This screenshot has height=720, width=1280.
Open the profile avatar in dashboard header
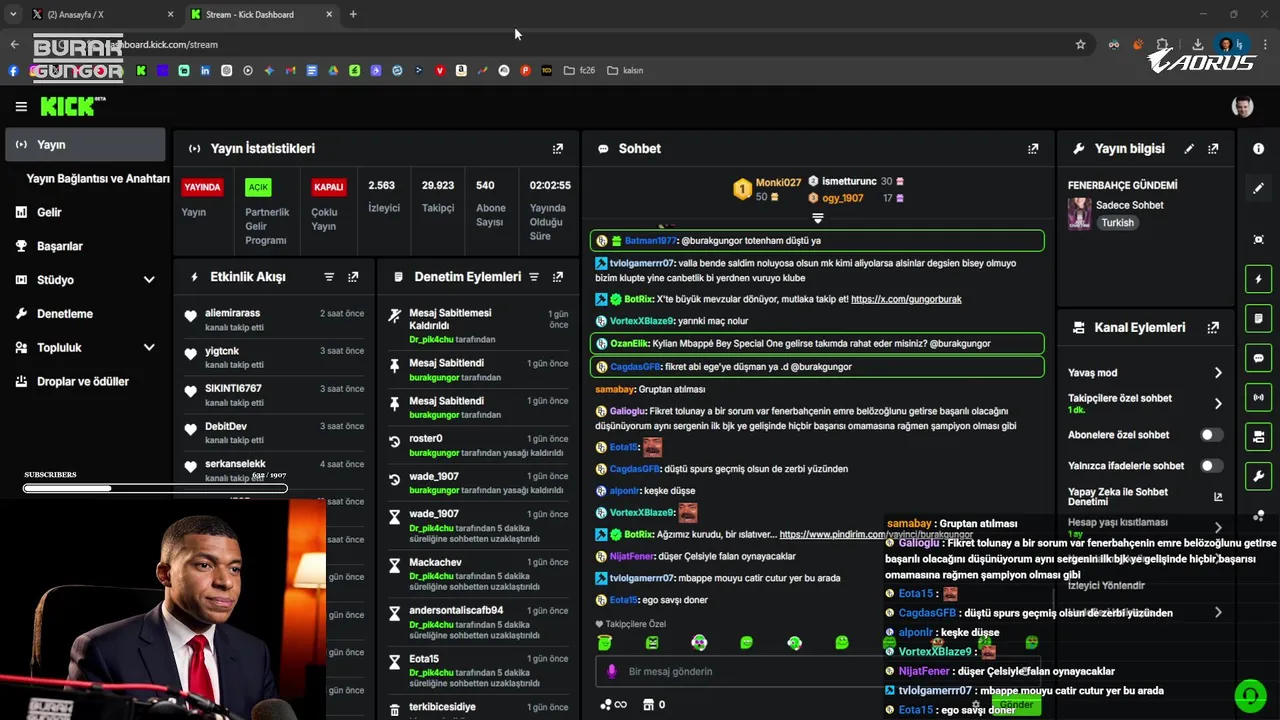click(1242, 107)
